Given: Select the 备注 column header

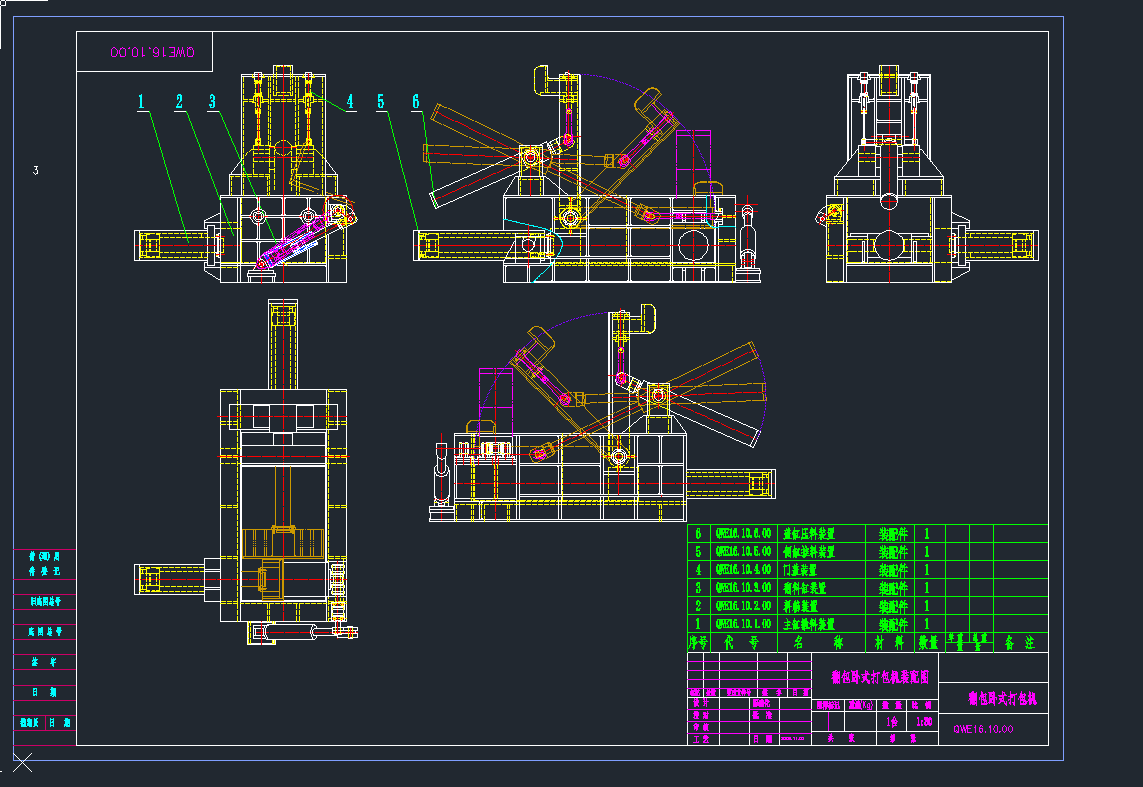Looking at the screenshot, I should click(1018, 642).
